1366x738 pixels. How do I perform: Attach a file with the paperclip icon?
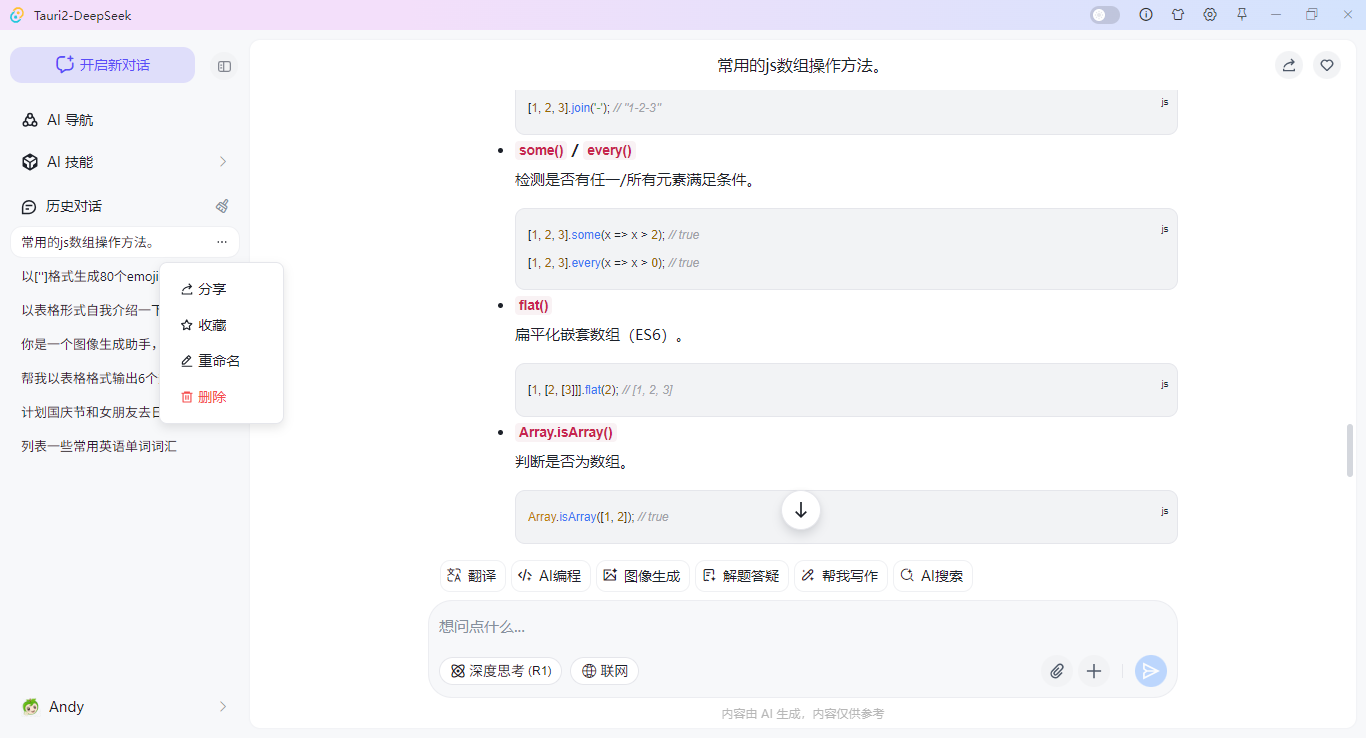[x=1056, y=671]
